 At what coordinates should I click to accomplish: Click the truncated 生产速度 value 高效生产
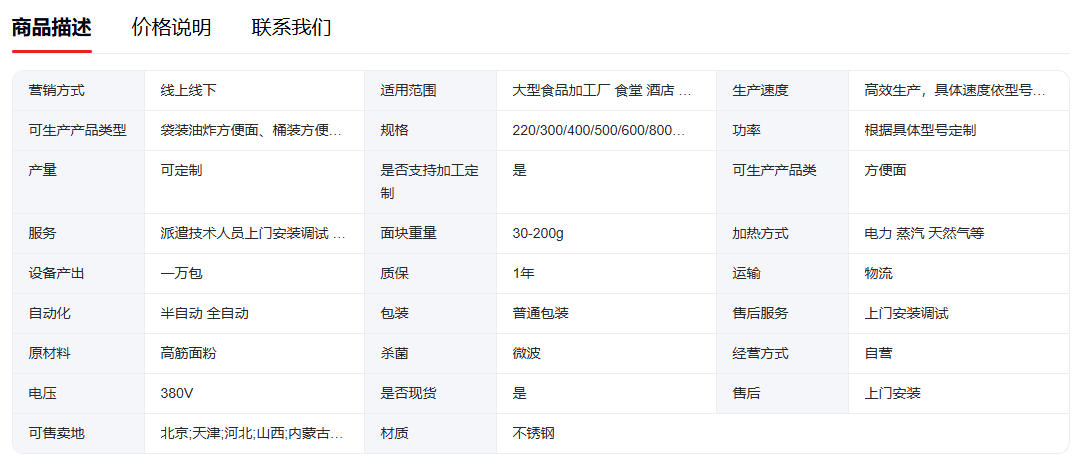point(954,90)
